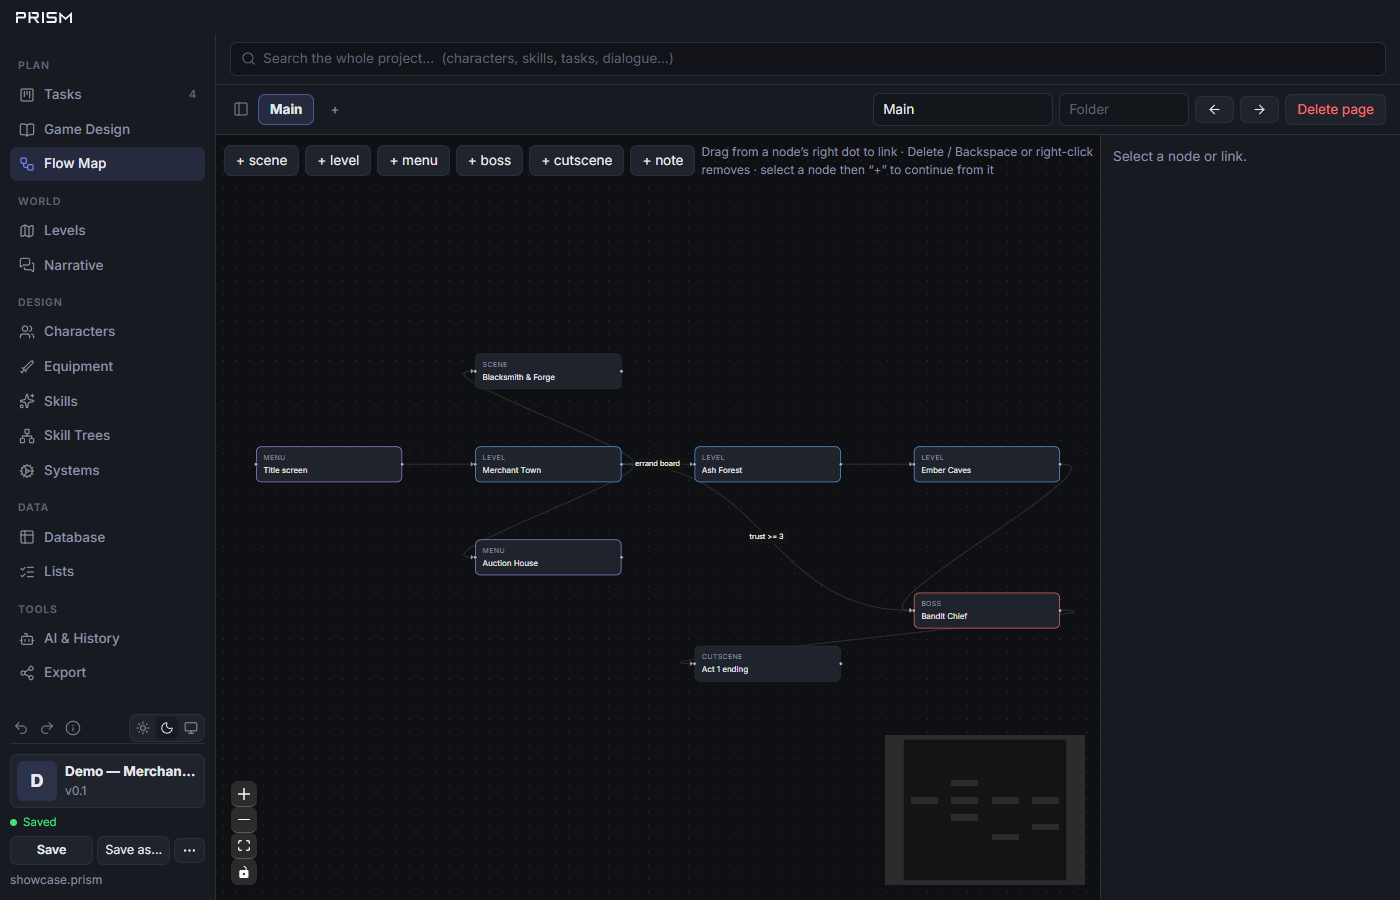
Task: Click the Delete page button
Action: (1335, 109)
